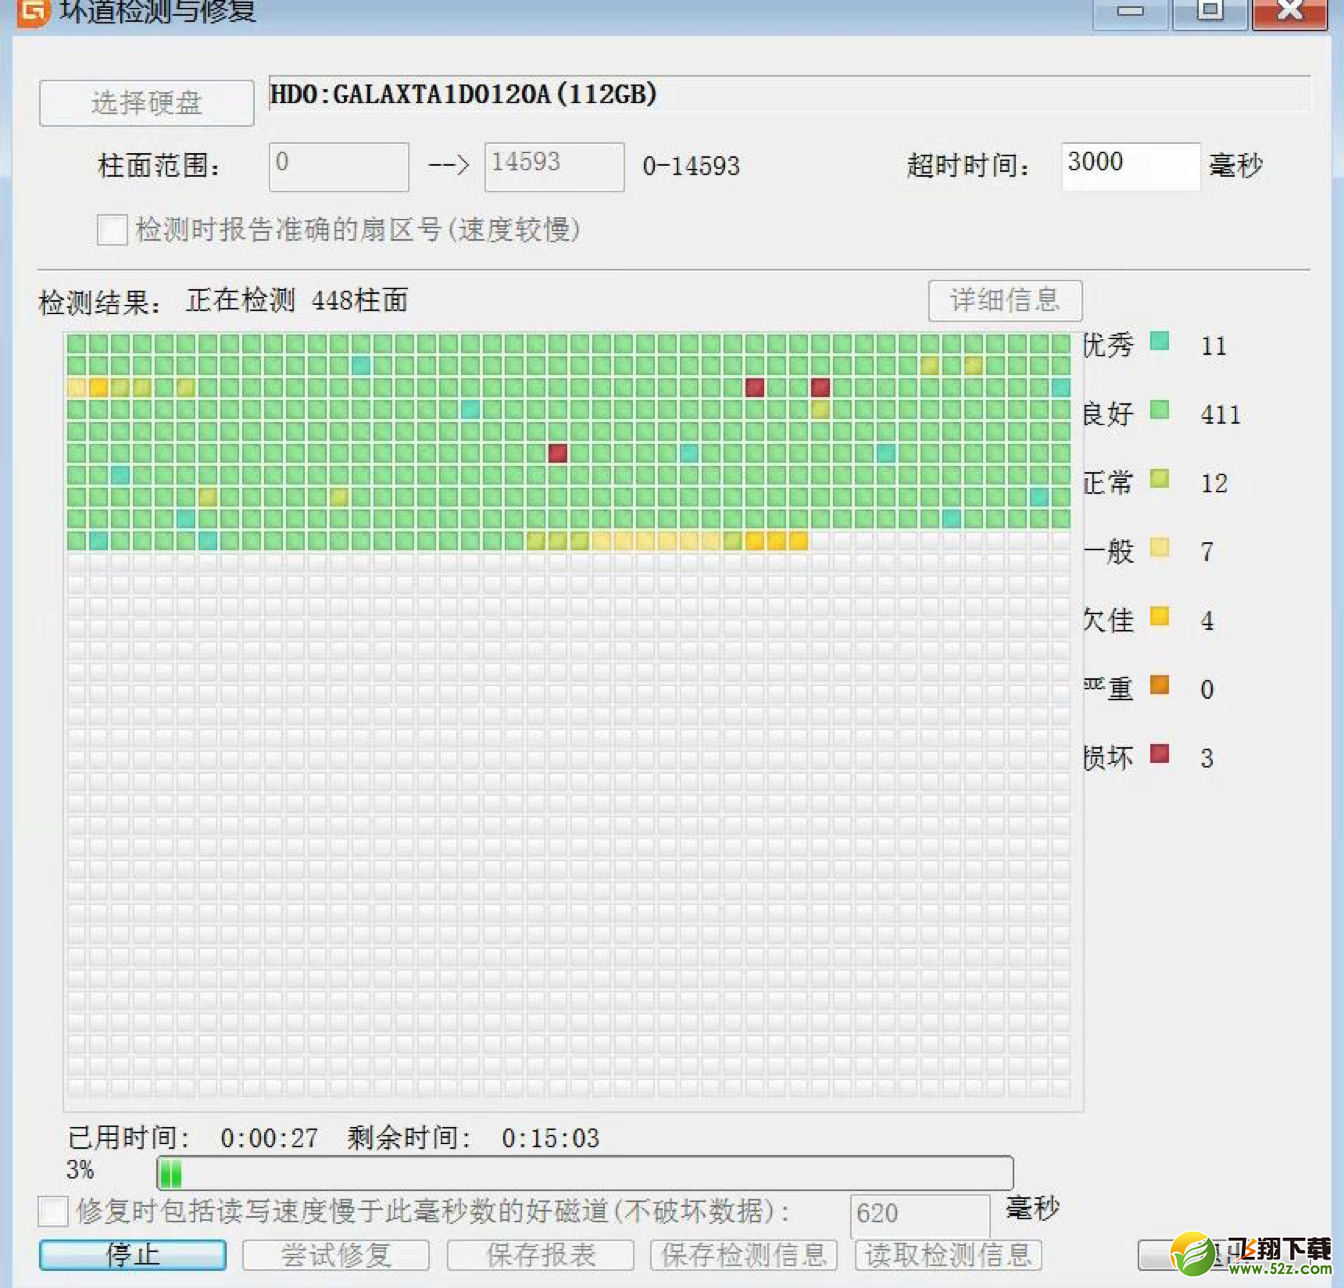
Task: Click the 正常 yellow-green legend swatch
Action: click(x=1160, y=478)
